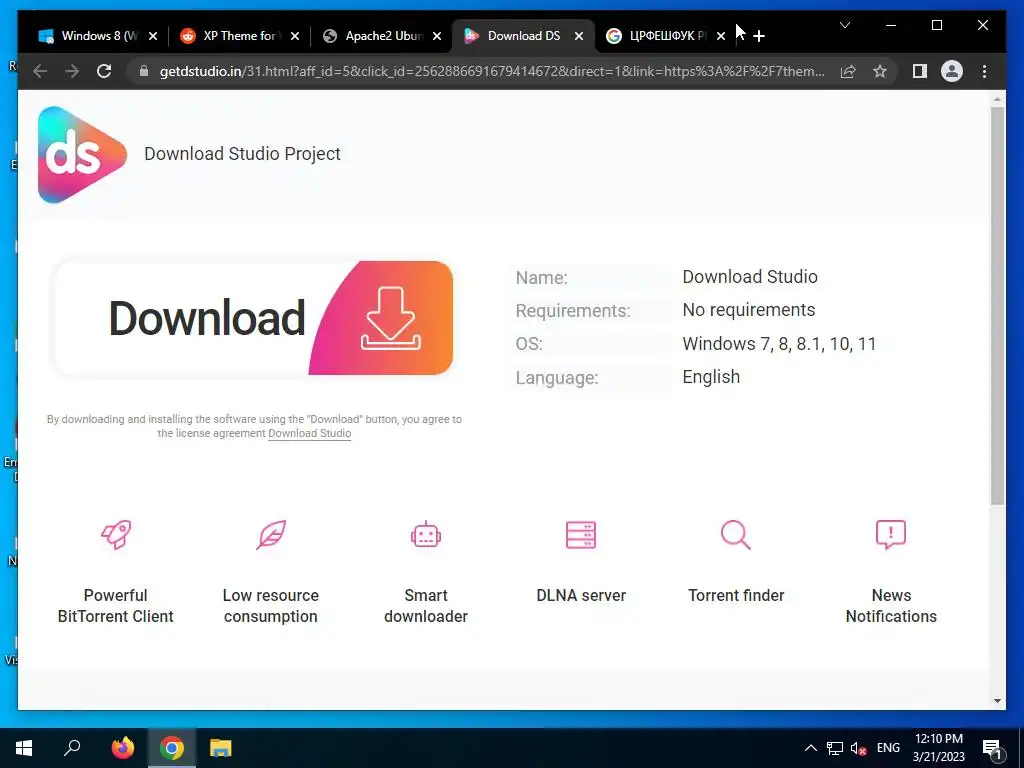
Task: Click the 'DLNA server' label
Action: coord(581,596)
